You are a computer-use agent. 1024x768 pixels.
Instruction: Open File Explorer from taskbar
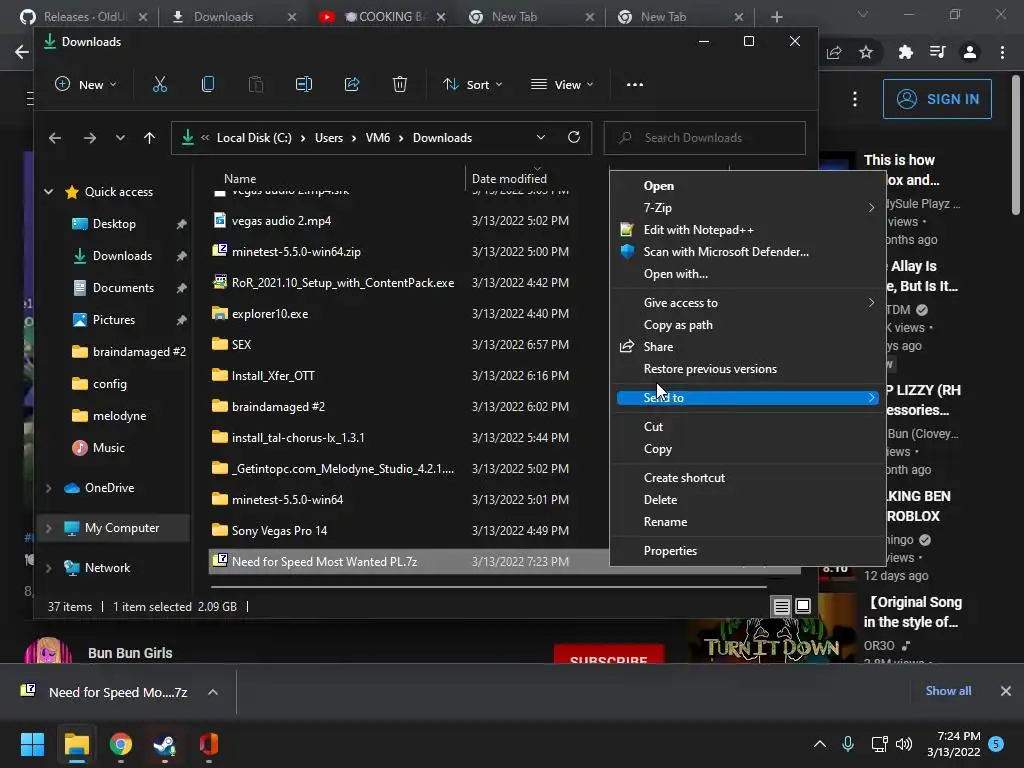point(76,744)
